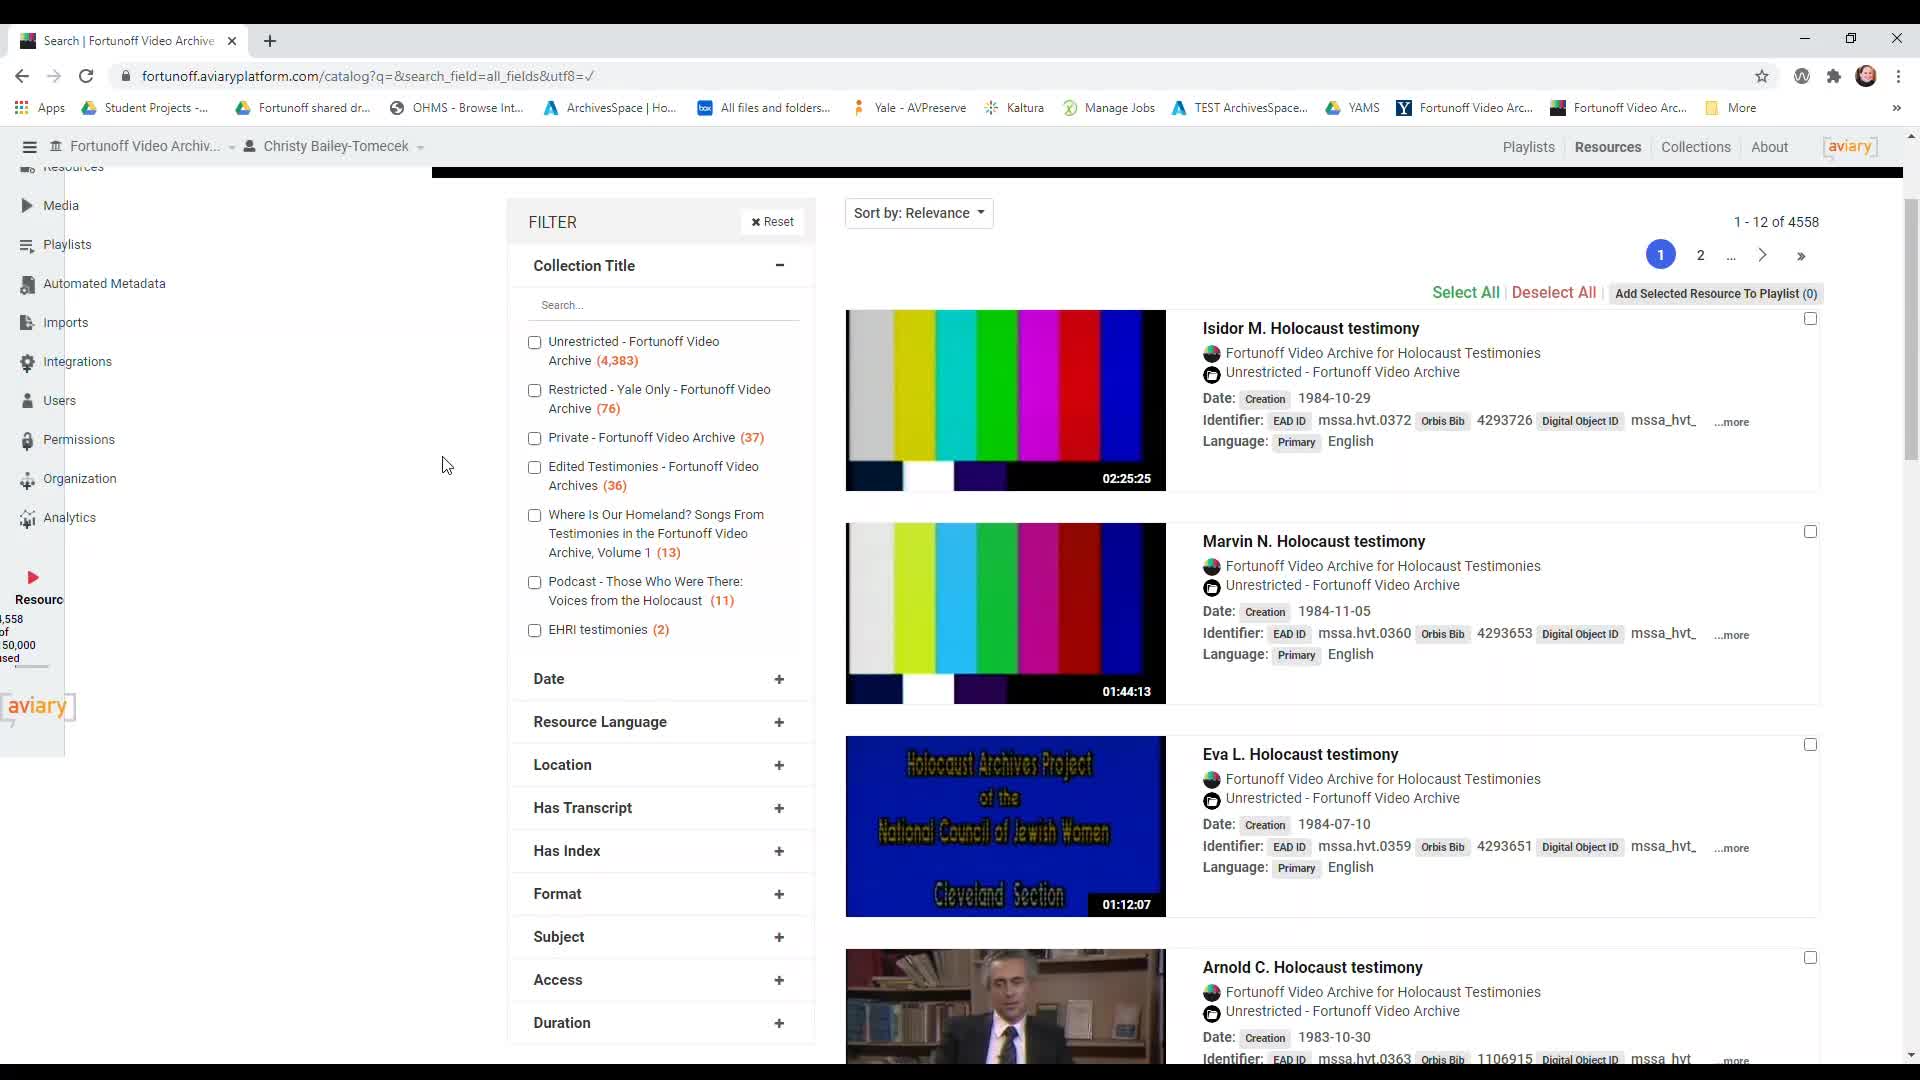
Task: Open Automated Metadata icon in sidebar
Action: coord(27,284)
